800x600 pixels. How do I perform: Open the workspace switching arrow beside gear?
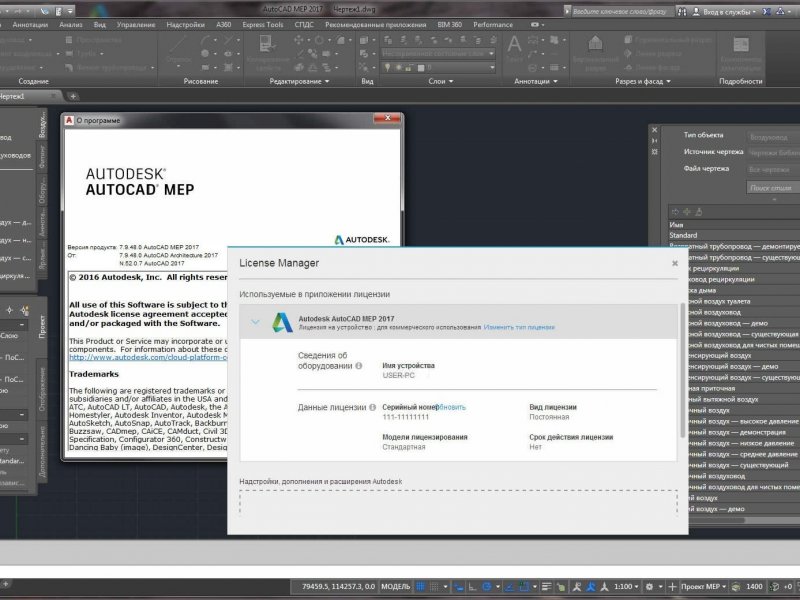(x=661, y=587)
